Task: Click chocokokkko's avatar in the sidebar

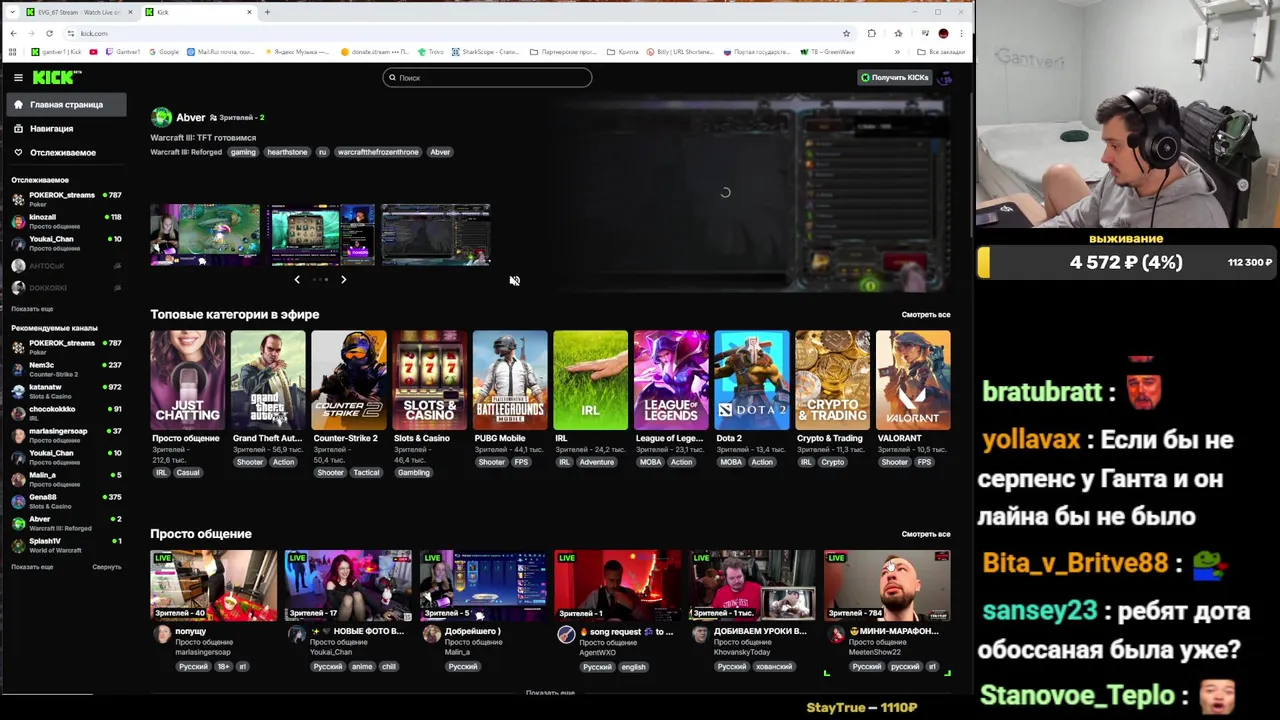Action: [18, 413]
